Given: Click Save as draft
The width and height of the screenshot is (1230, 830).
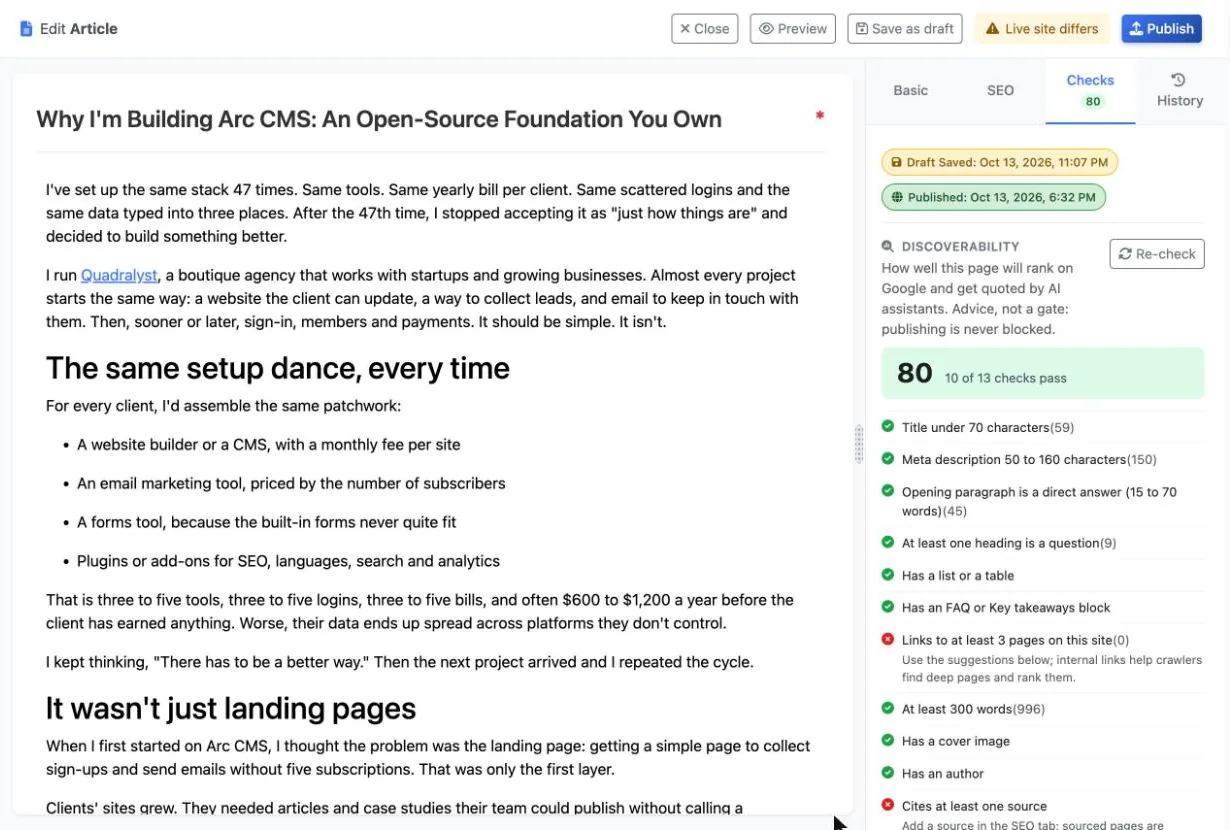Looking at the screenshot, I should (905, 29).
